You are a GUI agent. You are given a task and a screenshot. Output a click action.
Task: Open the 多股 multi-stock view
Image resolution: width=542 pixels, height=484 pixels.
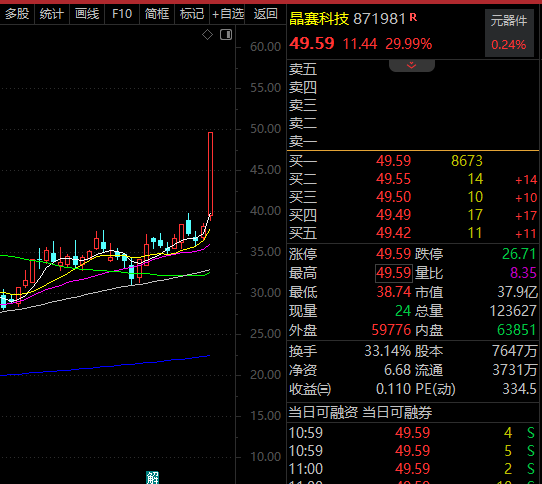17,14
